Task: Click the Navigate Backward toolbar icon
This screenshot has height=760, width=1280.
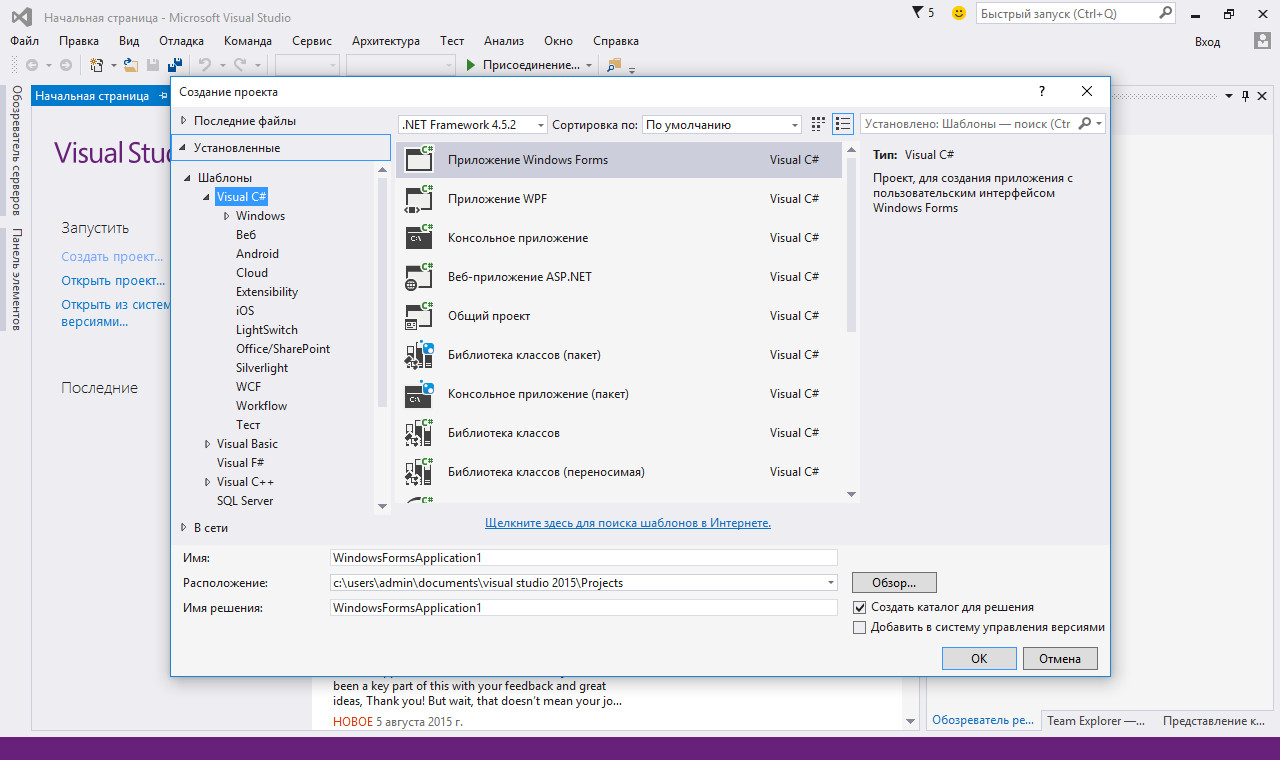Action: point(32,65)
